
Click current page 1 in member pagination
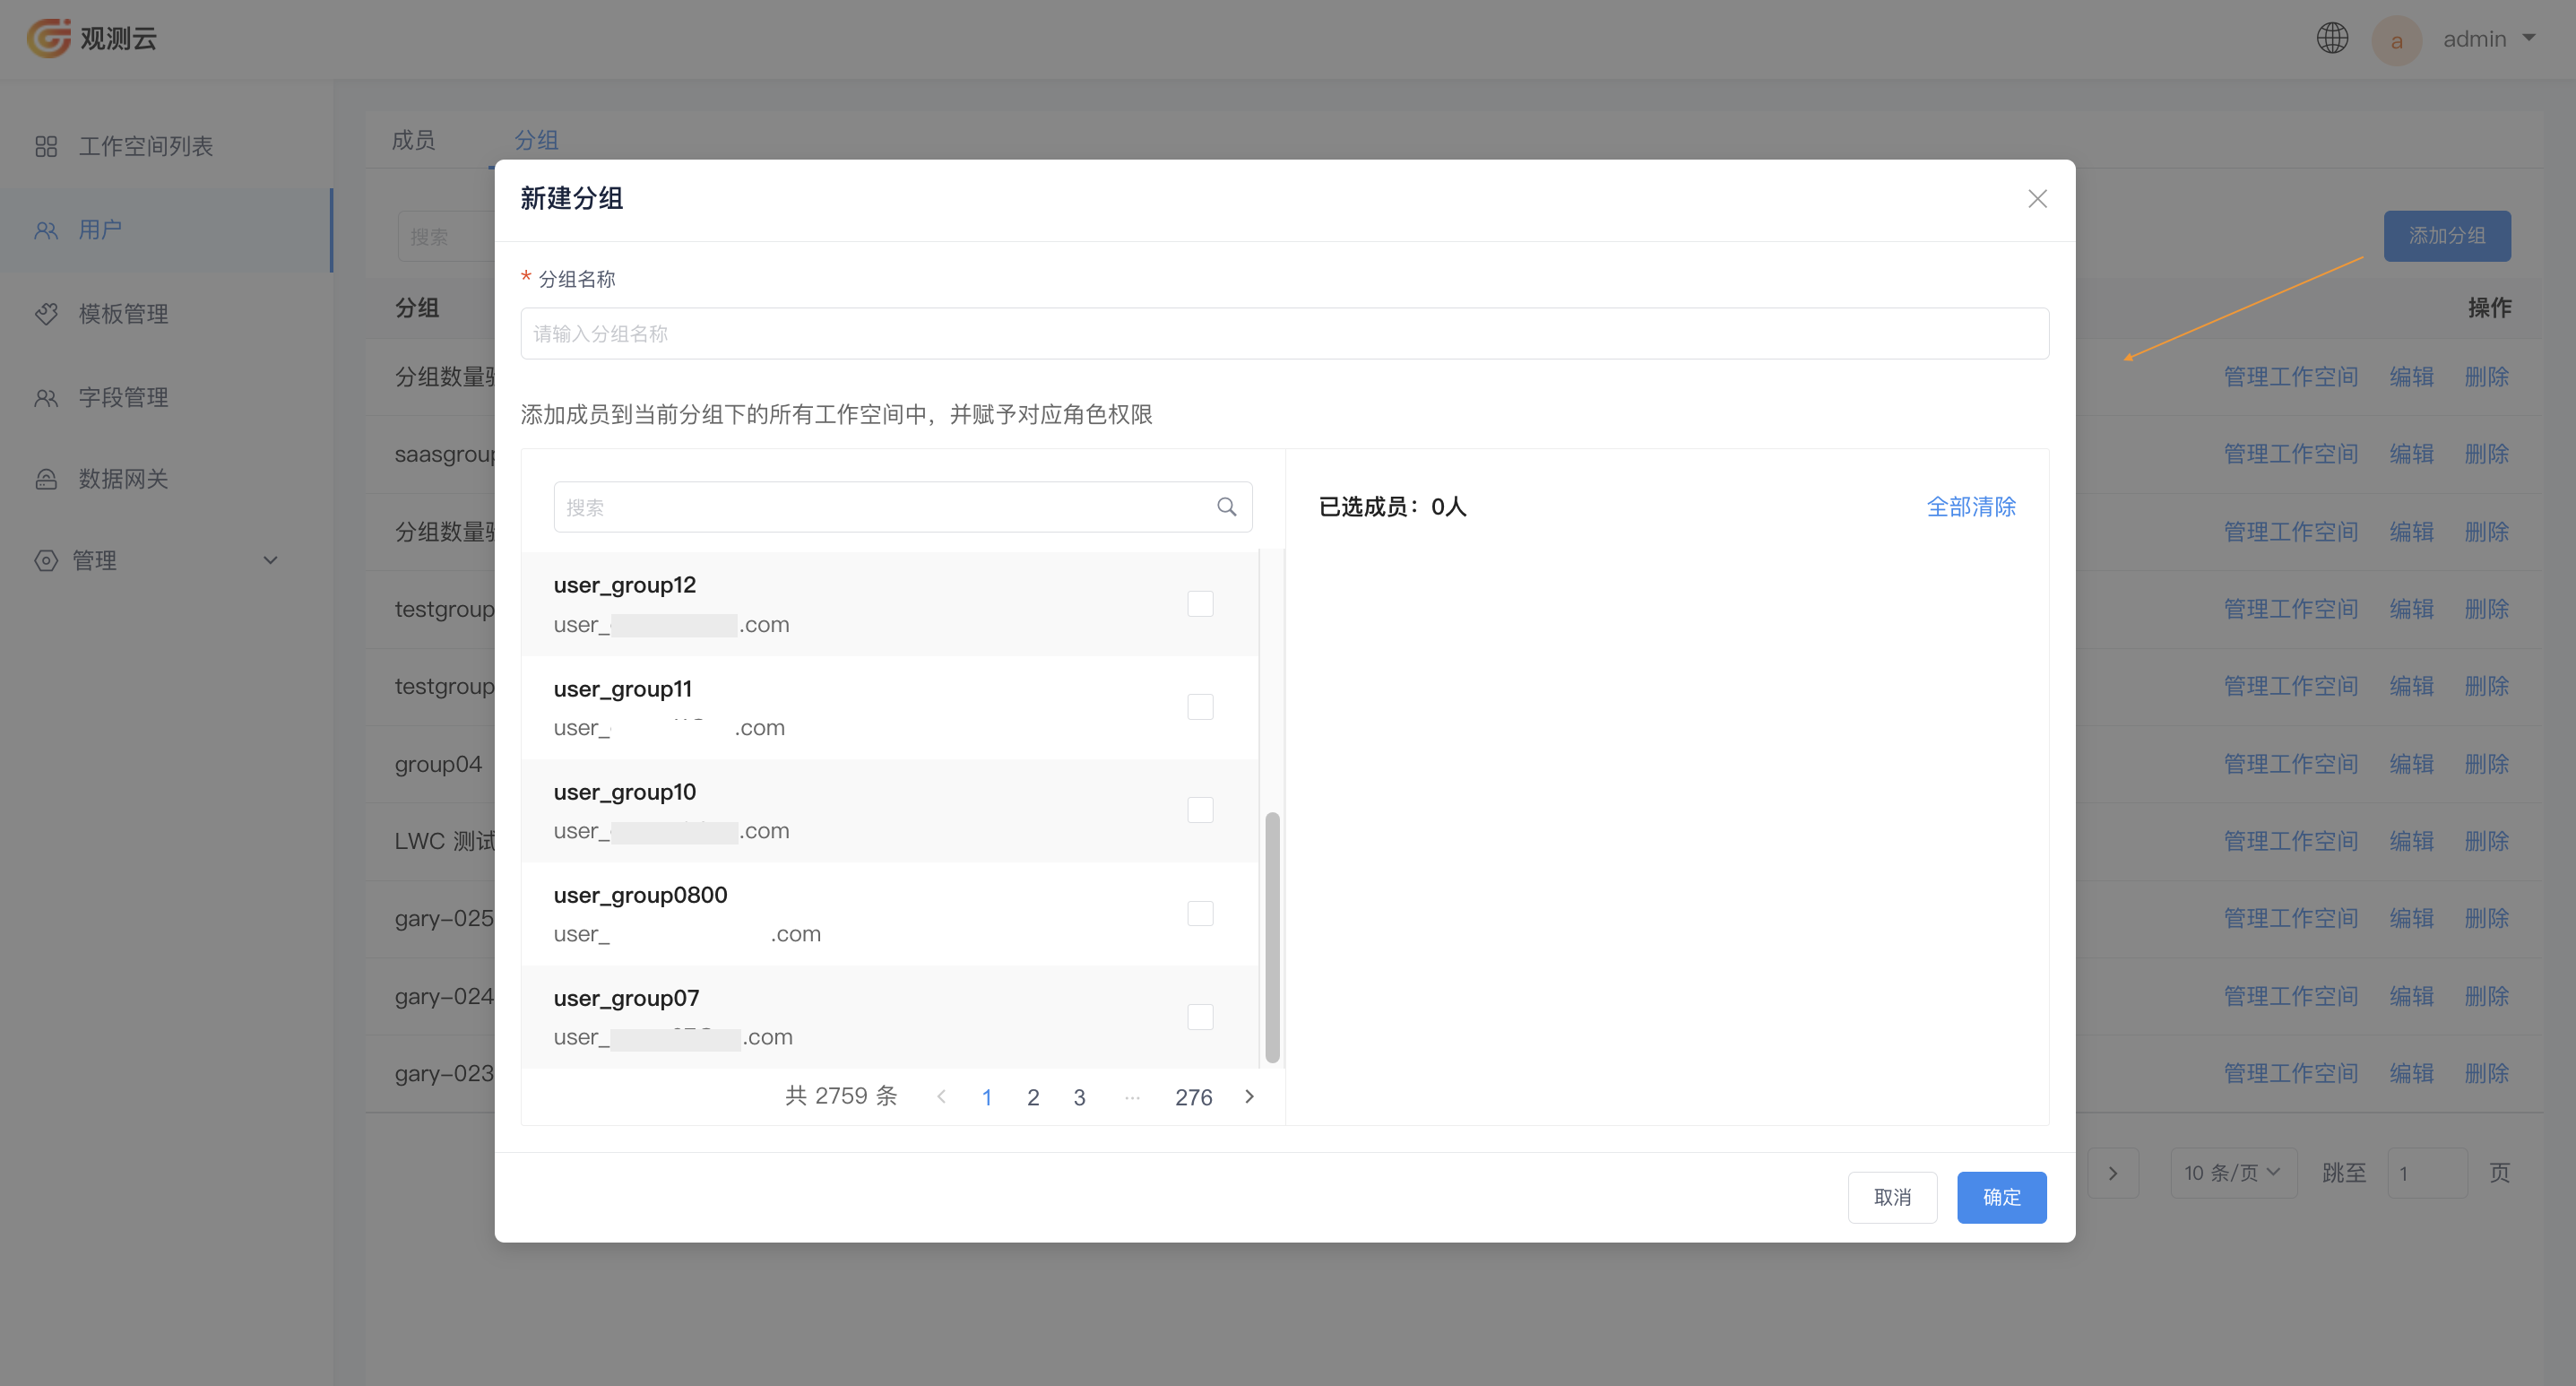(x=987, y=1097)
